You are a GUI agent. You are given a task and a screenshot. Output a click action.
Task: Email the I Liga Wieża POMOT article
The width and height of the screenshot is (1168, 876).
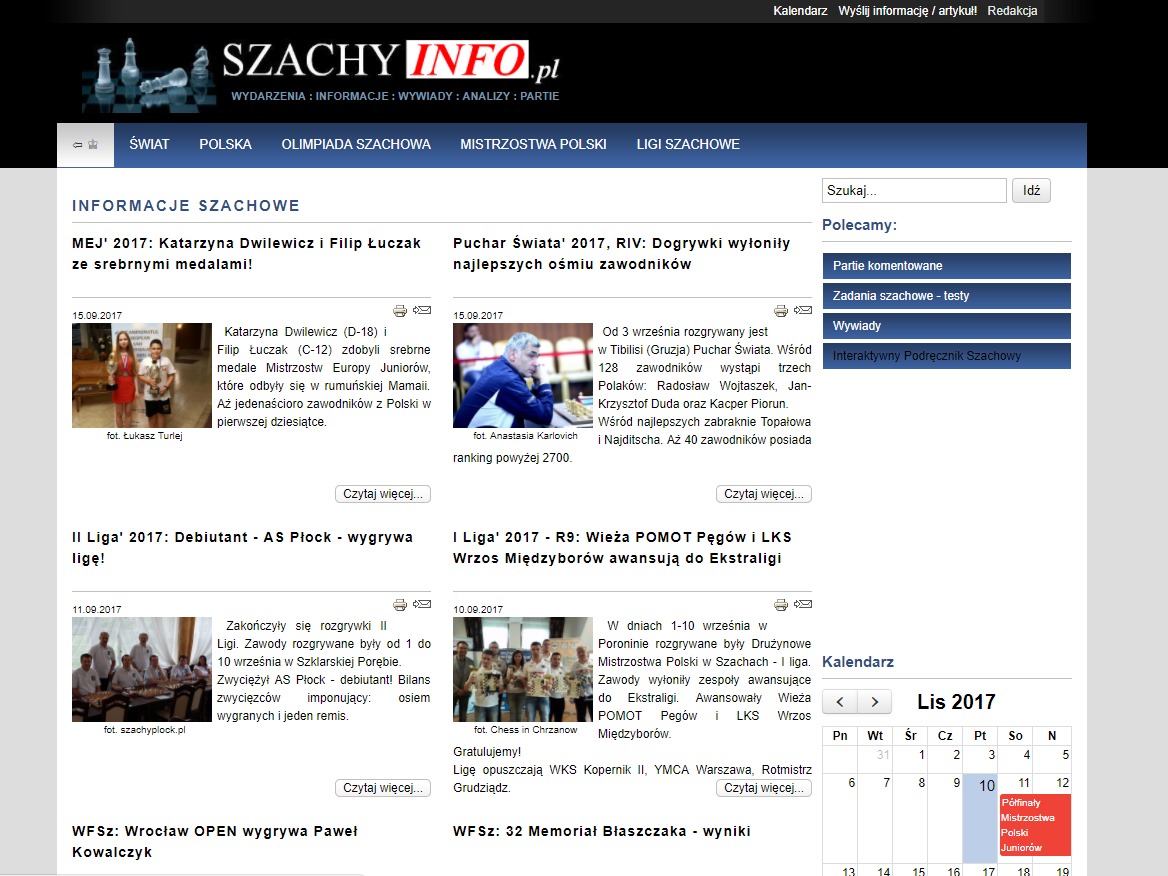pyautogui.click(x=804, y=604)
